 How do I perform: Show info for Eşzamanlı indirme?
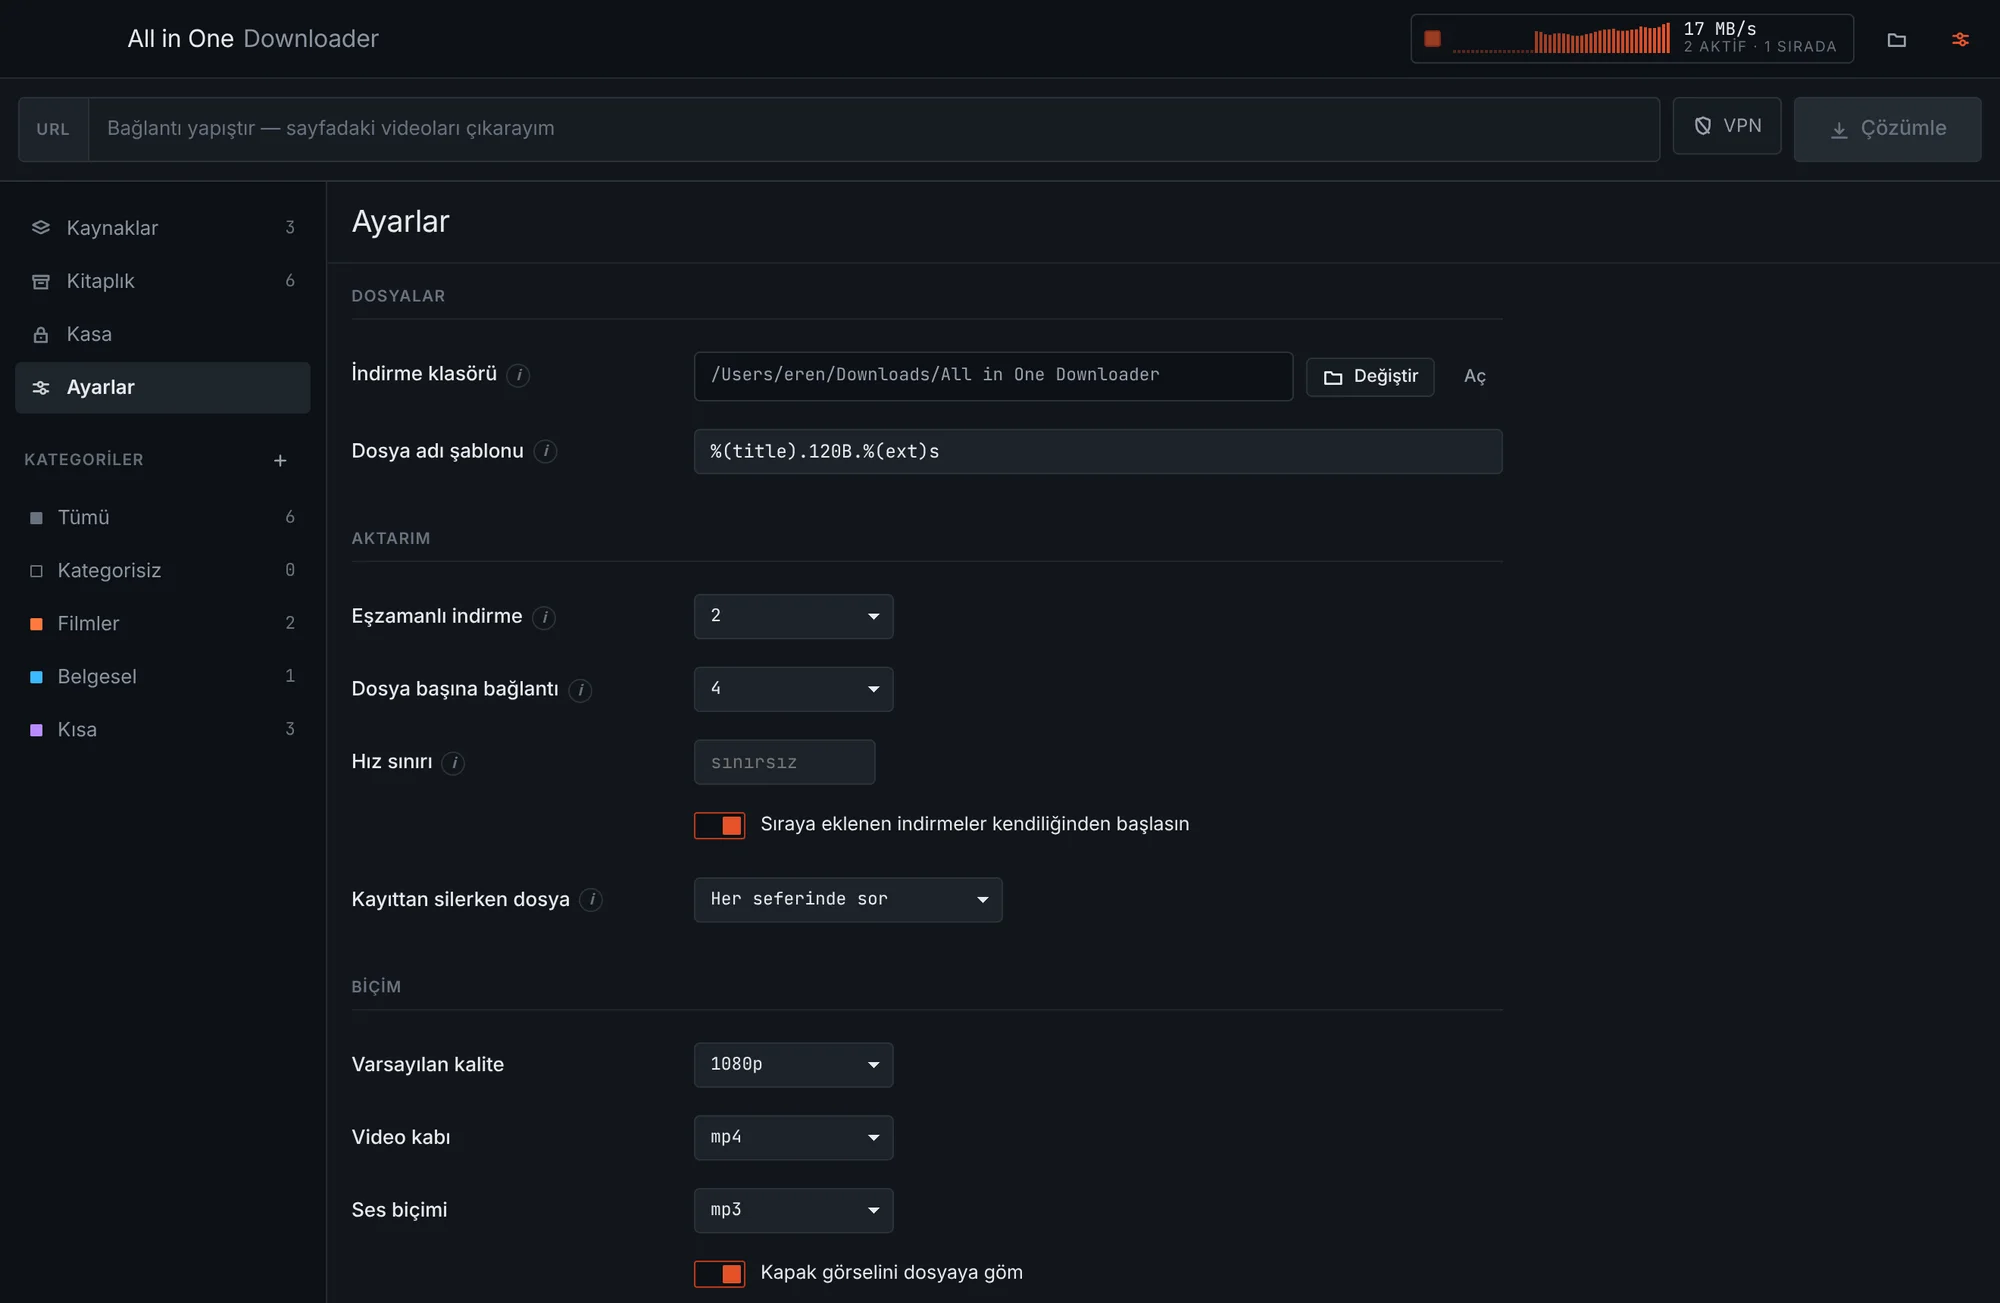click(544, 617)
